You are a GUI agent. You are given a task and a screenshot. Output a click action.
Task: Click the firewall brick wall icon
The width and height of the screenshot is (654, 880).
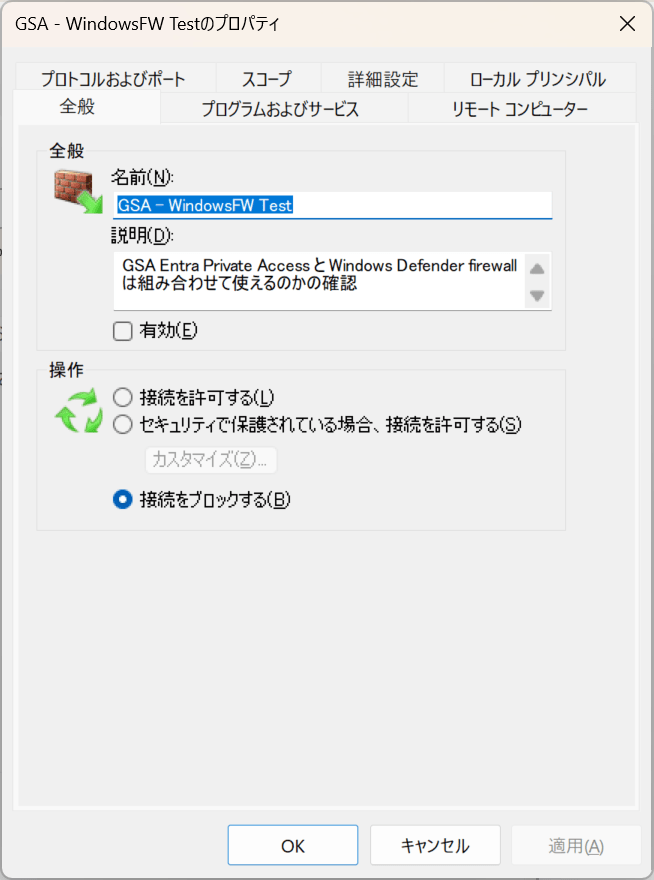coord(79,191)
